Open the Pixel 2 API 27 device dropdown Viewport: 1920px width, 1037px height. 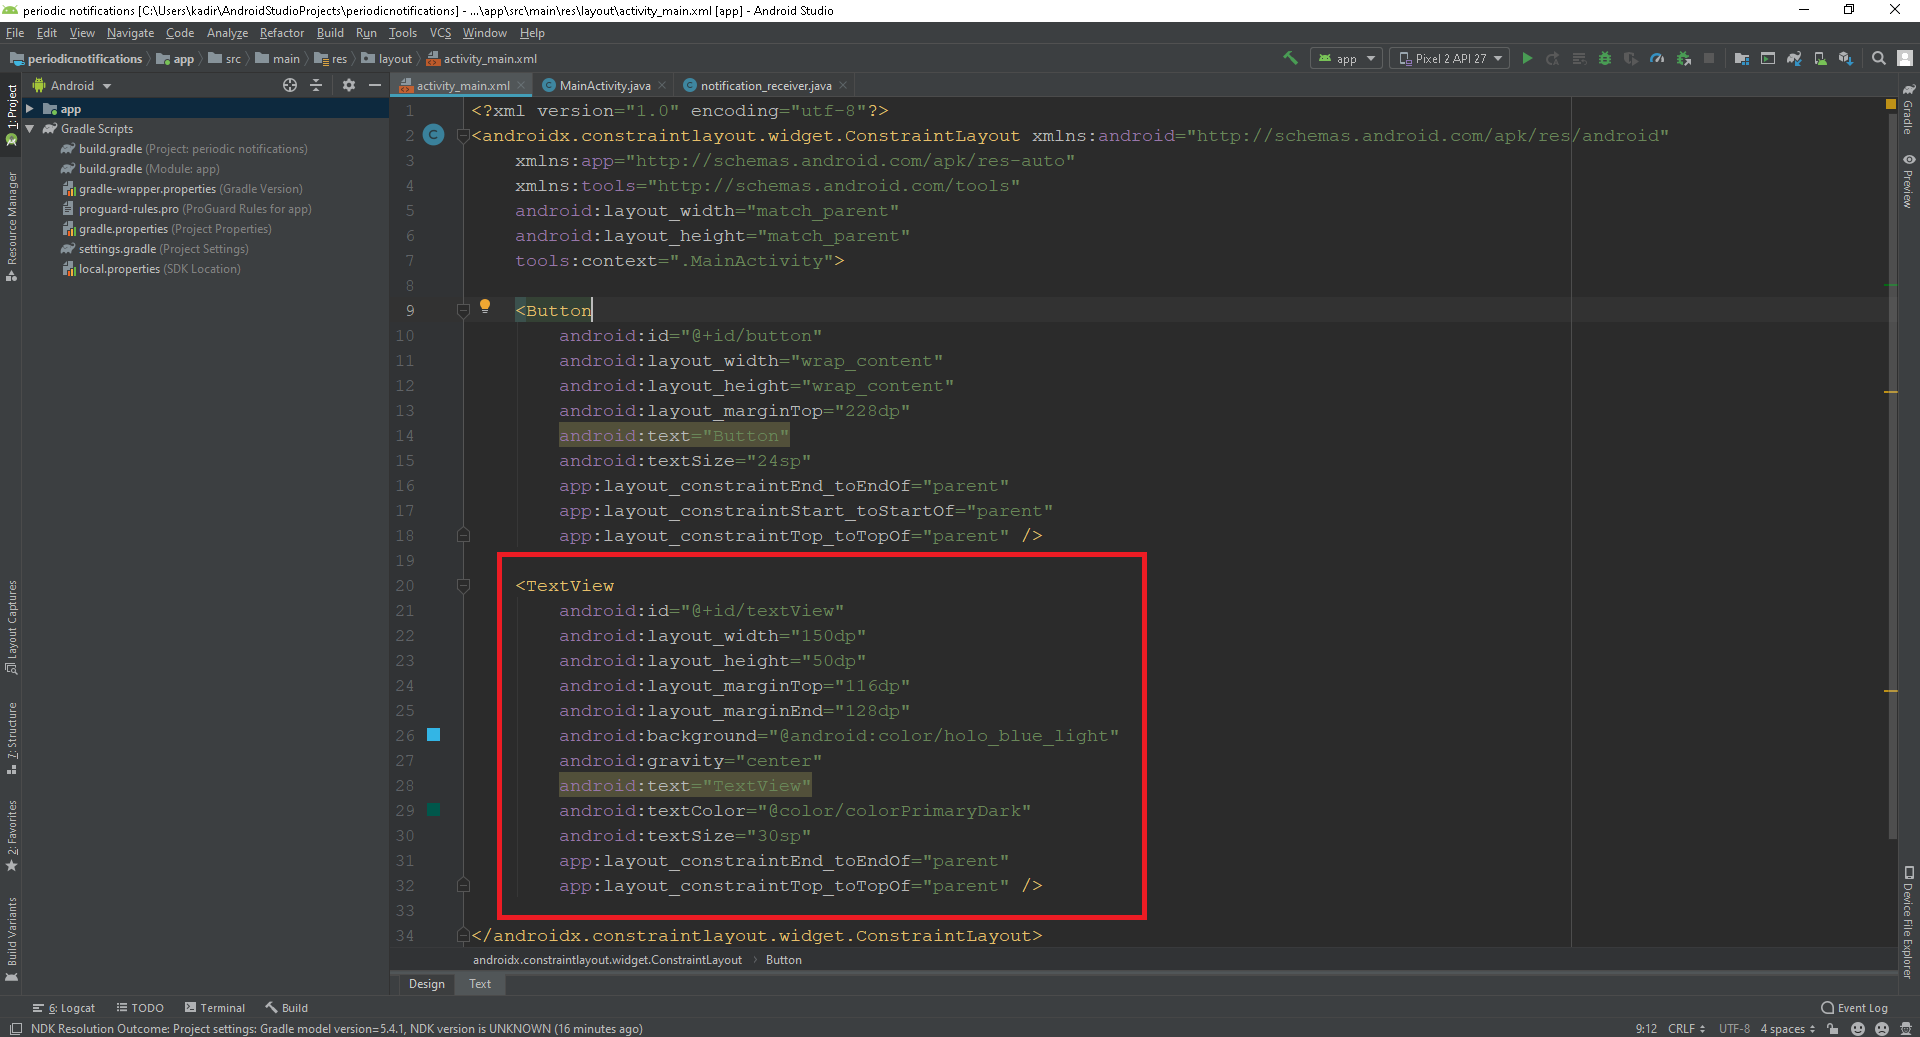pos(1450,58)
